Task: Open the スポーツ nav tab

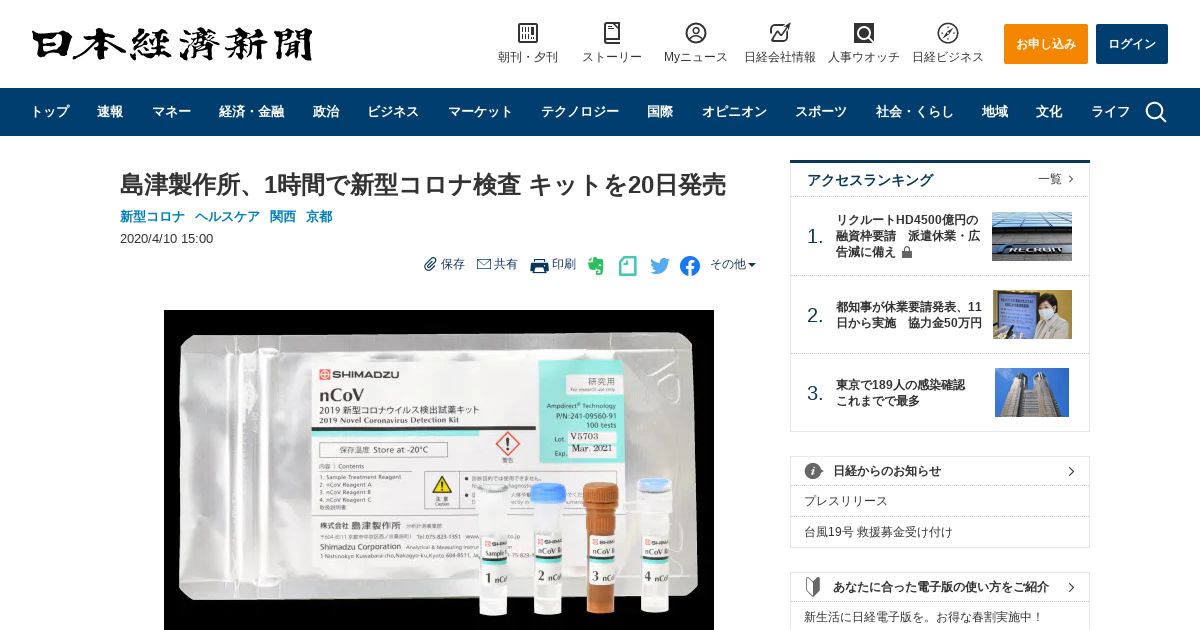Action: click(821, 112)
